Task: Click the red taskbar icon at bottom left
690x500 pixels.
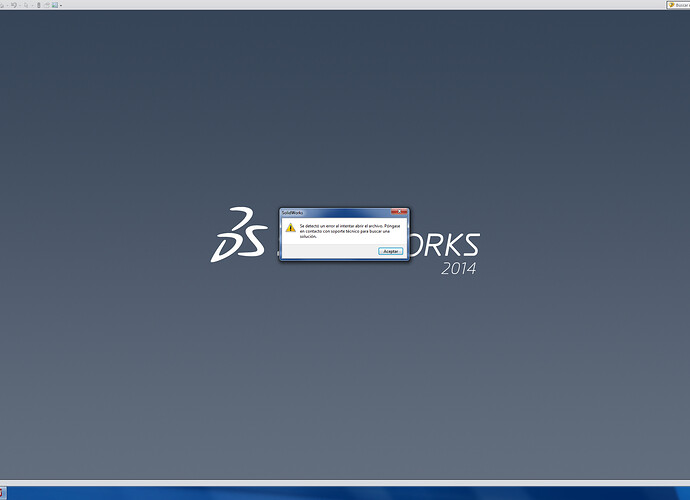Action: coord(2,493)
